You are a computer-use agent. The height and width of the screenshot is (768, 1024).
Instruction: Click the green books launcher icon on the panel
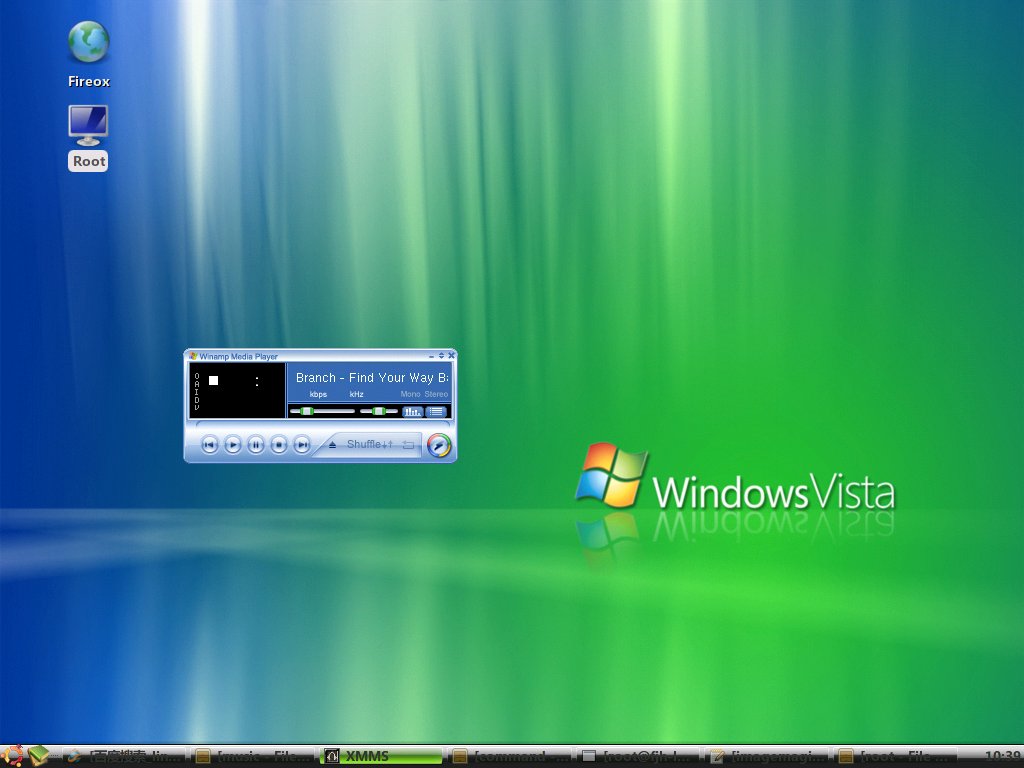[39, 756]
